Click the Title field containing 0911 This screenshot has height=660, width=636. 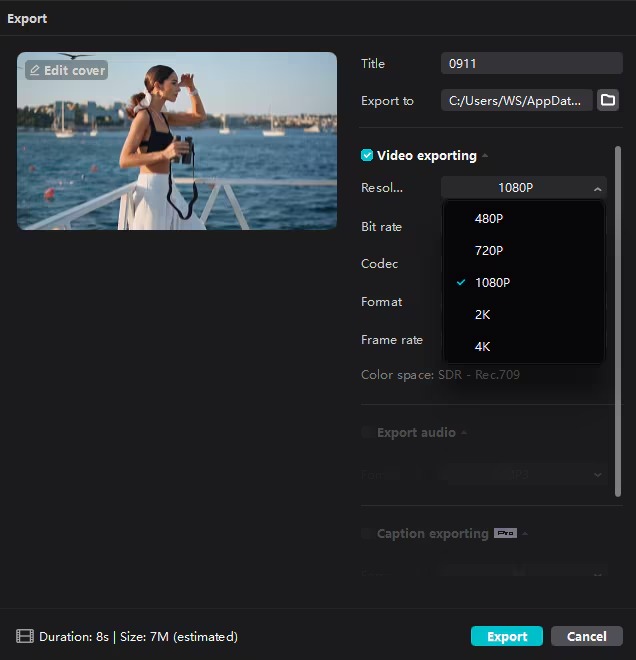click(532, 63)
